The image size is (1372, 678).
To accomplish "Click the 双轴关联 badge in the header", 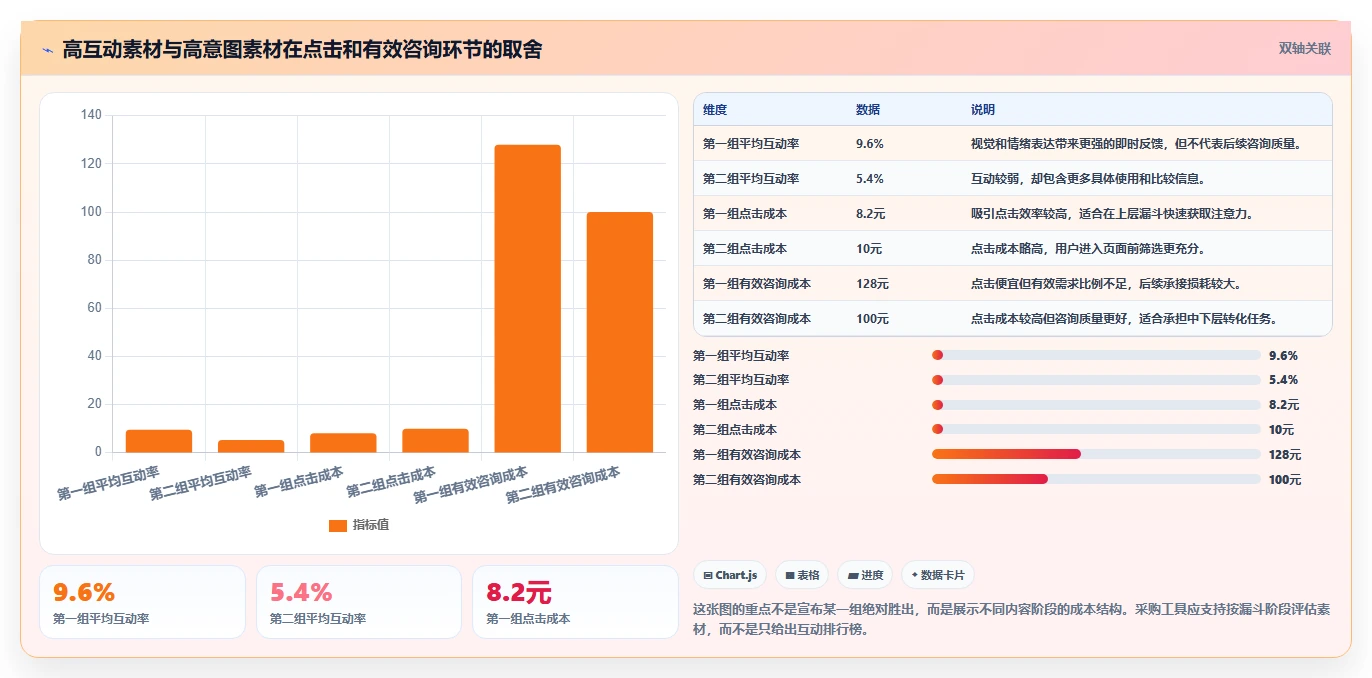I will (1305, 48).
